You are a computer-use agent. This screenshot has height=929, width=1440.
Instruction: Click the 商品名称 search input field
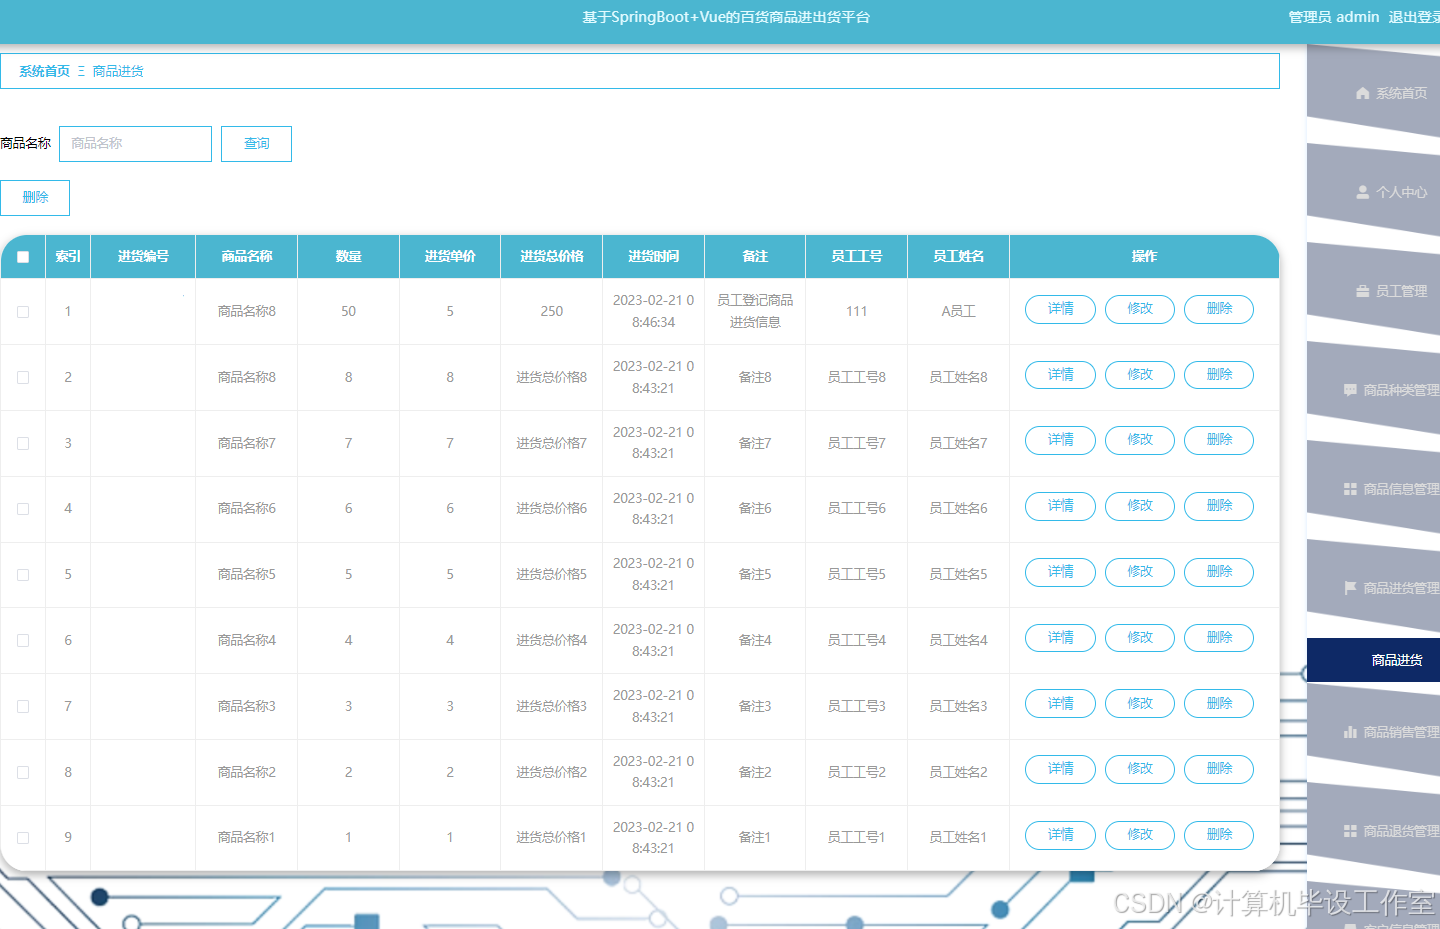[x=135, y=144]
